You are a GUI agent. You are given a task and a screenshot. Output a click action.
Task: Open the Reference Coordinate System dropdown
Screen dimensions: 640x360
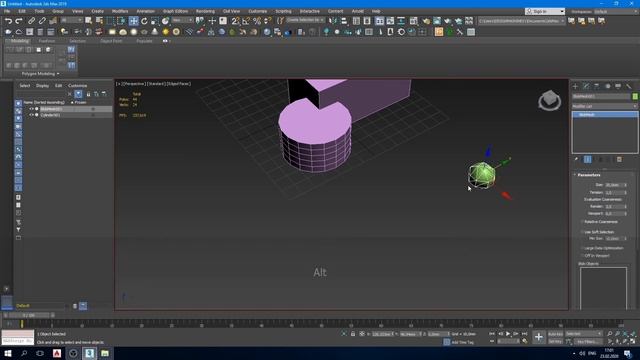(x=182, y=20)
